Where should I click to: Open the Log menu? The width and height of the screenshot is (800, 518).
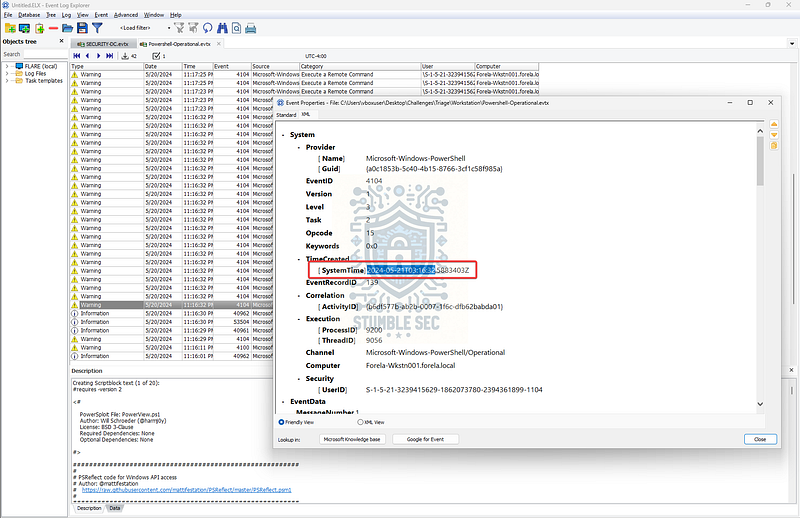(x=66, y=15)
